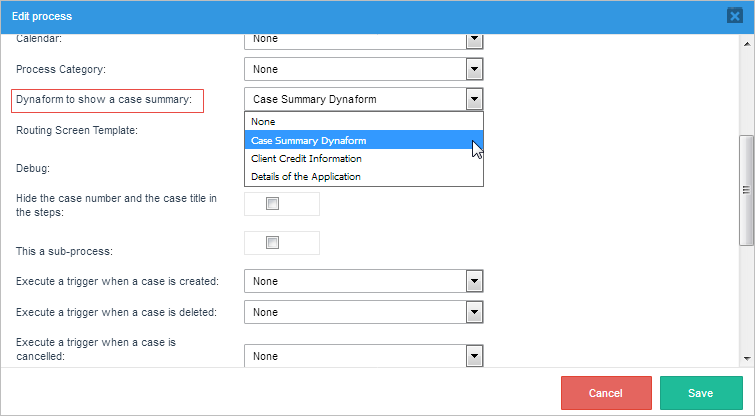The height and width of the screenshot is (416, 755).
Task: Click the vertical scrollbar thumb
Action: click(x=745, y=190)
